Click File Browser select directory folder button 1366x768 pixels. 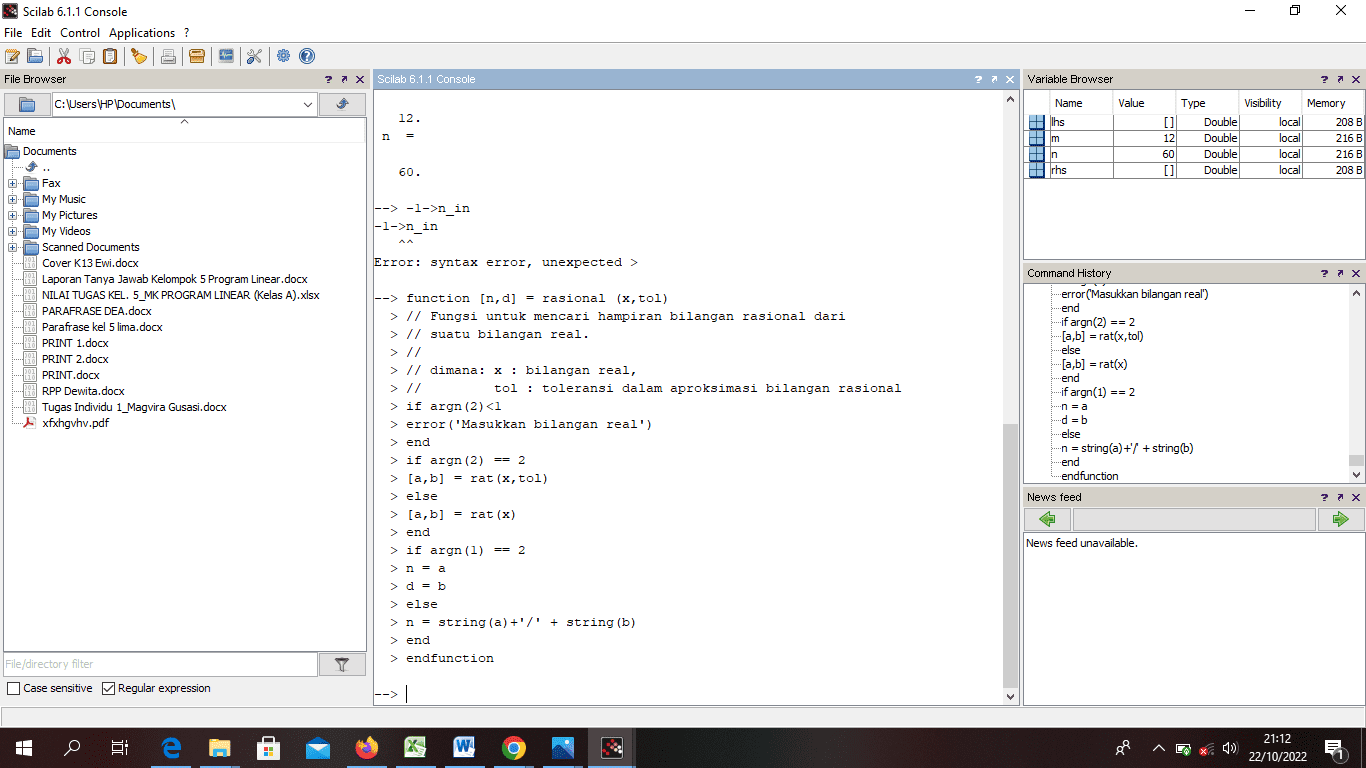coord(27,104)
